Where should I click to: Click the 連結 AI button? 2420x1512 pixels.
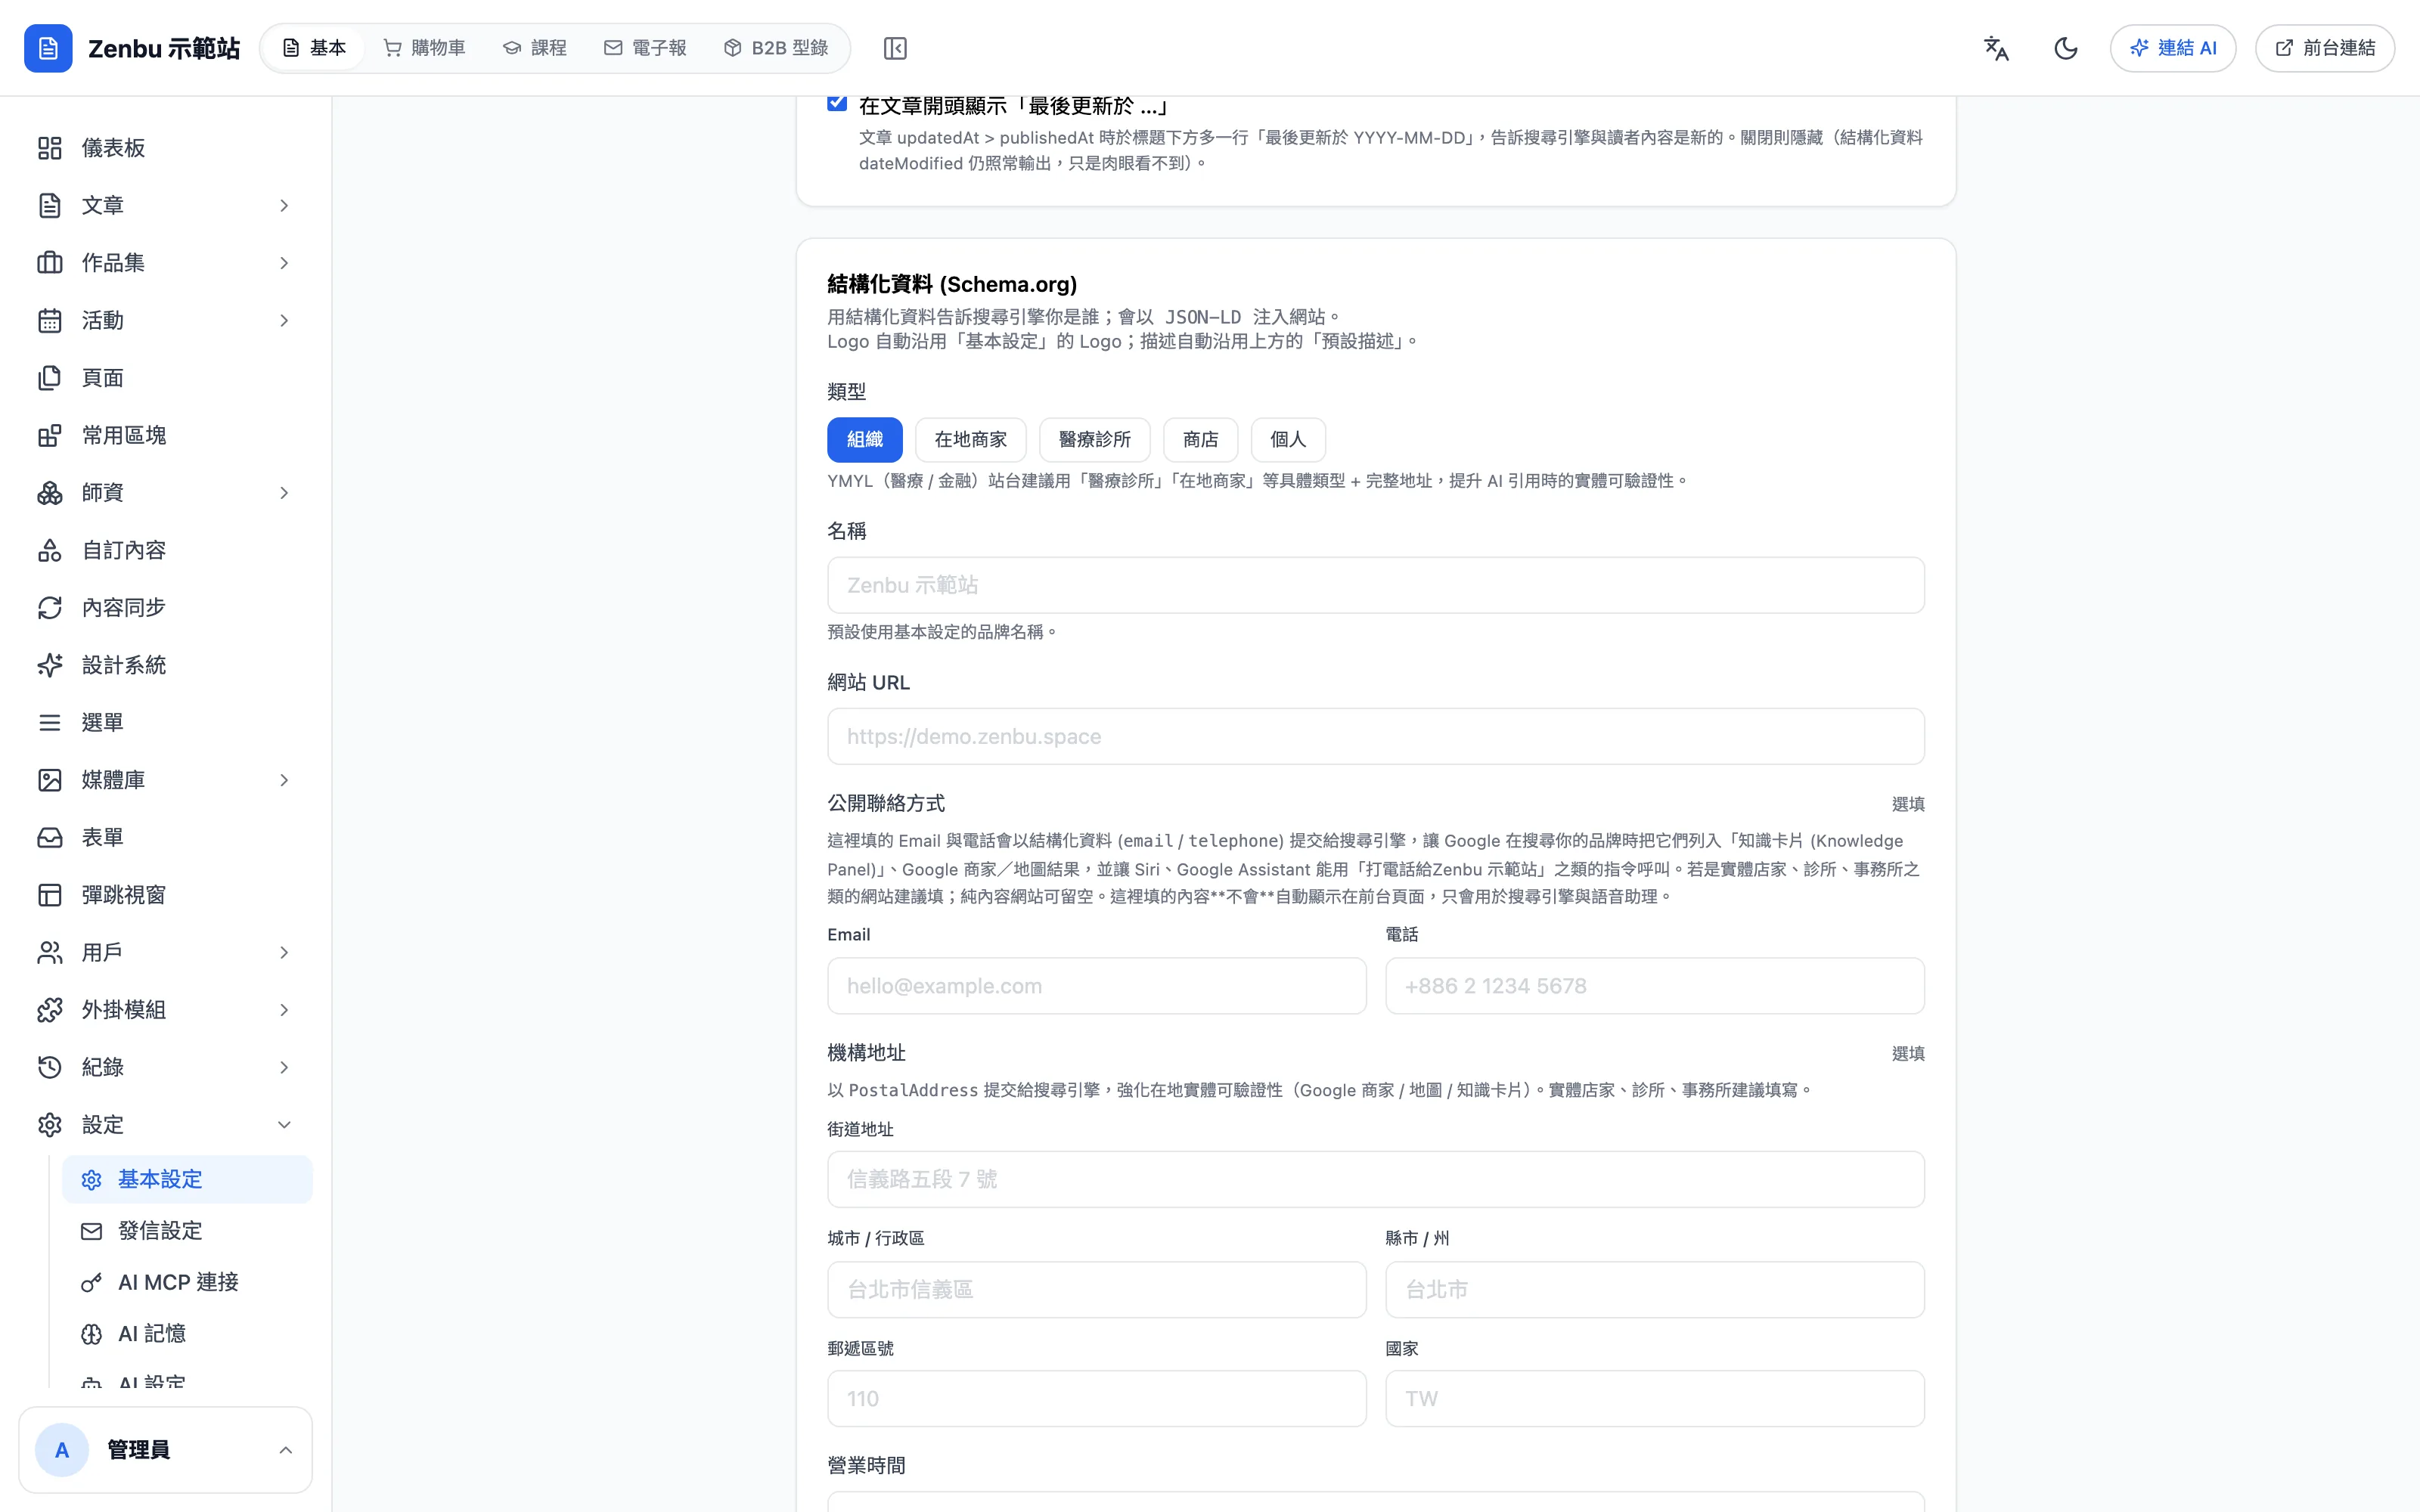click(x=2173, y=48)
